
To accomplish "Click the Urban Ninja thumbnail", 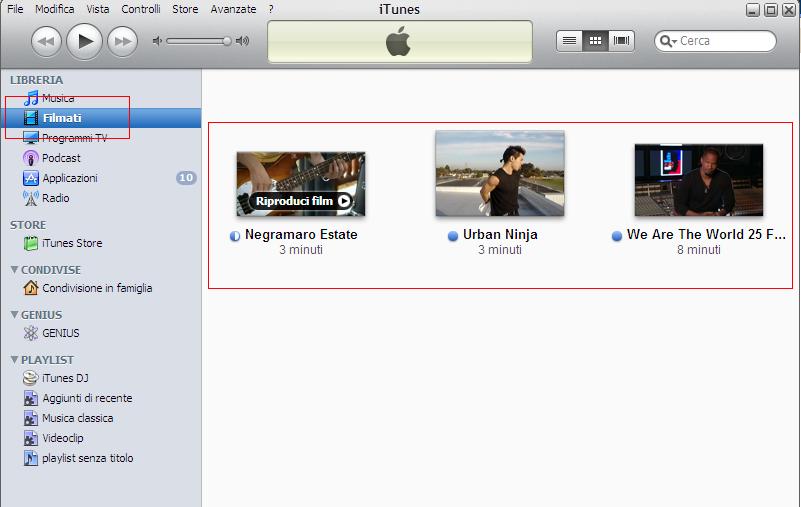I will click(500, 173).
